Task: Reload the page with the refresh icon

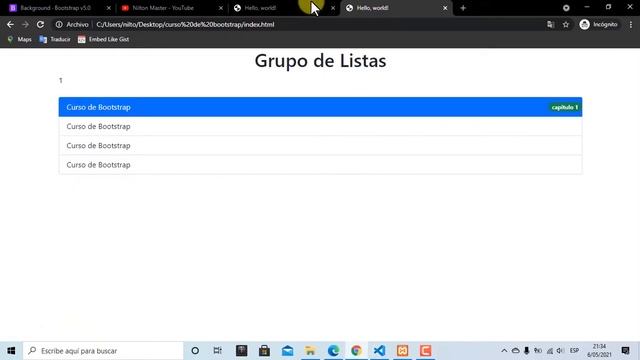Action: [x=40, y=24]
